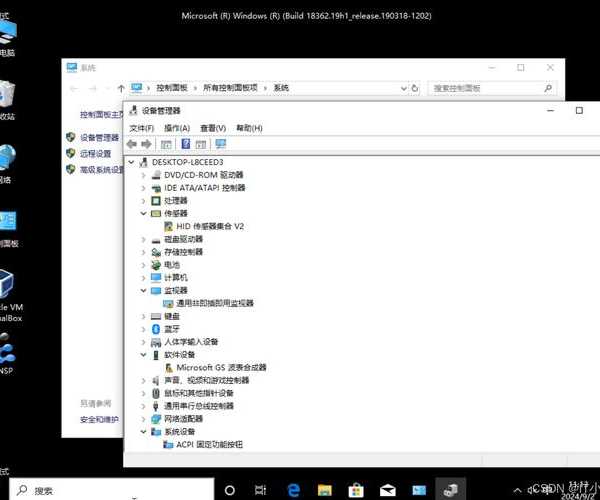This screenshot has height=500, width=600.
Task: Click the Device Manager taskbar icon
Action: (x=451, y=490)
